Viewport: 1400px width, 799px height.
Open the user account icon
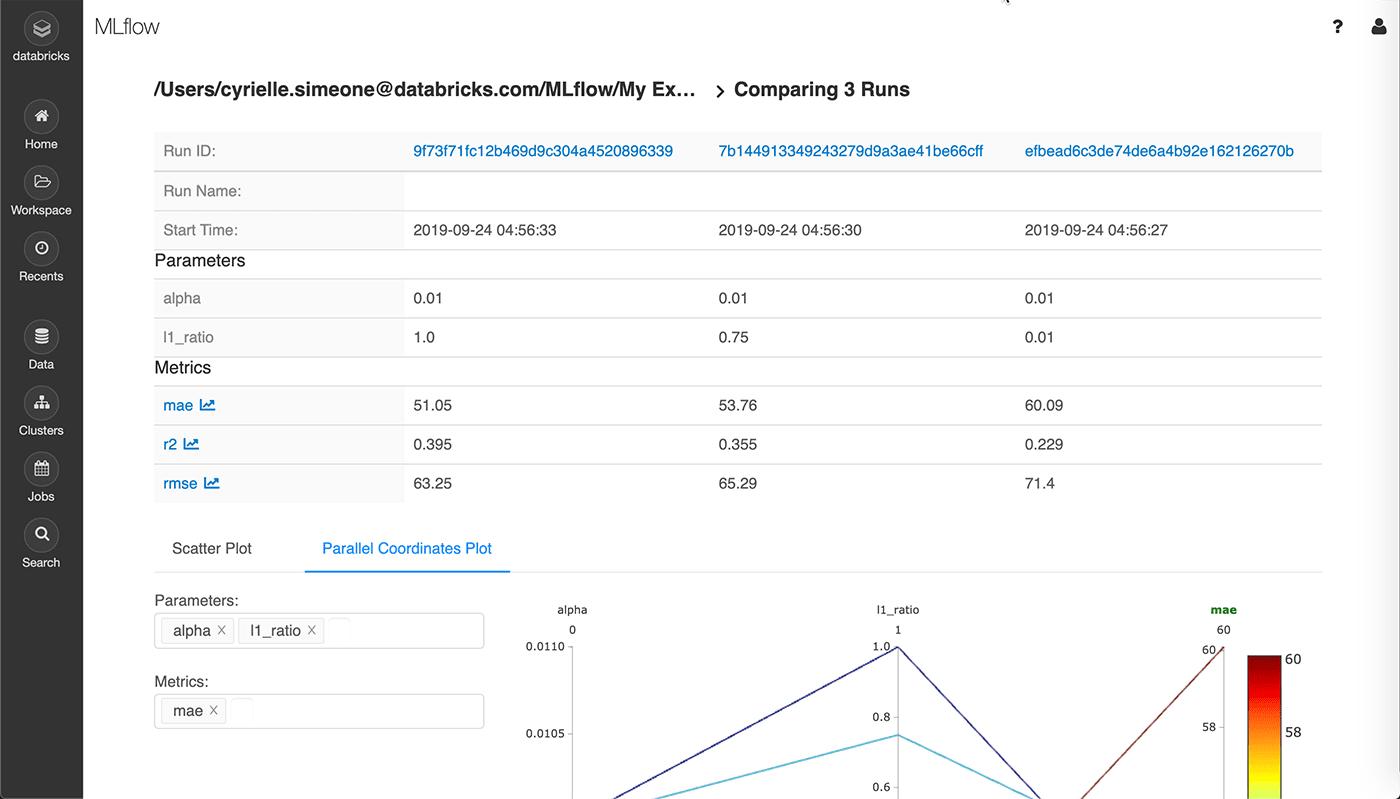point(1379,27)
